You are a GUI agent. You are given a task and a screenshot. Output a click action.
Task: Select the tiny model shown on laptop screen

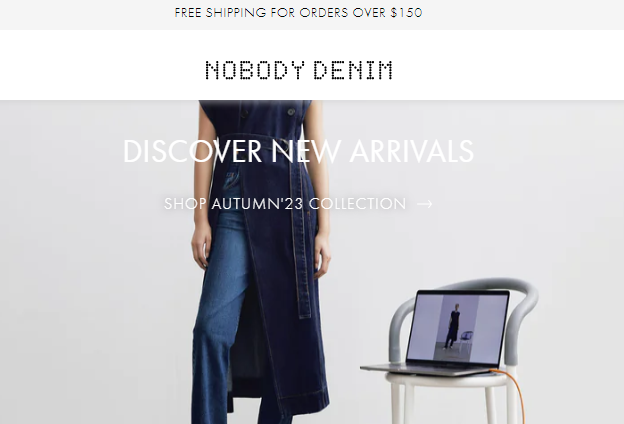tap(453, 326)
